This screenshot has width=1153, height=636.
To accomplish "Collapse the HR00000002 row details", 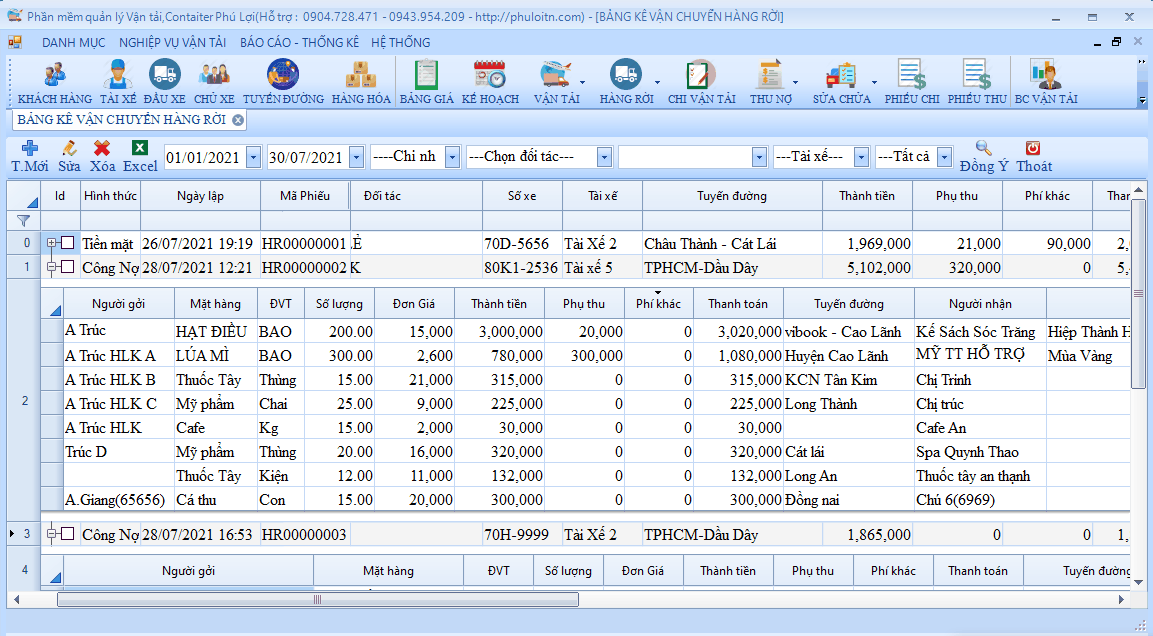I will 51,267.
